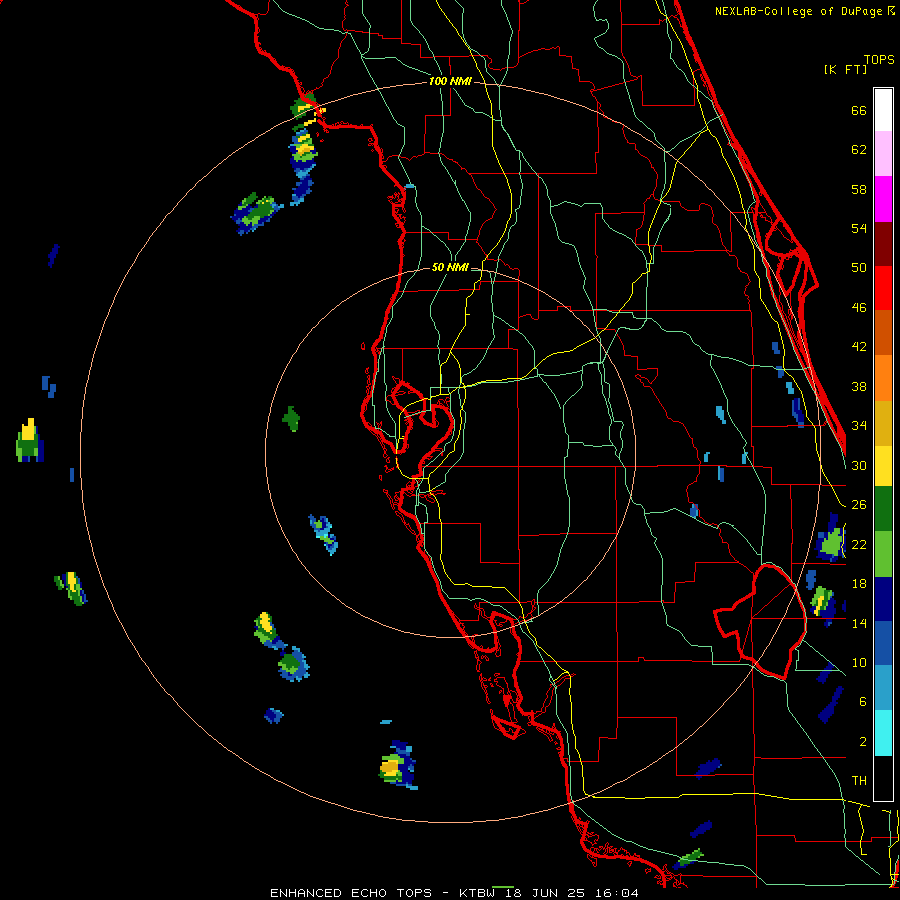900x900 pixels.
Task: Pick the light blue legend swatch
Action: click(x=883, y=688)
